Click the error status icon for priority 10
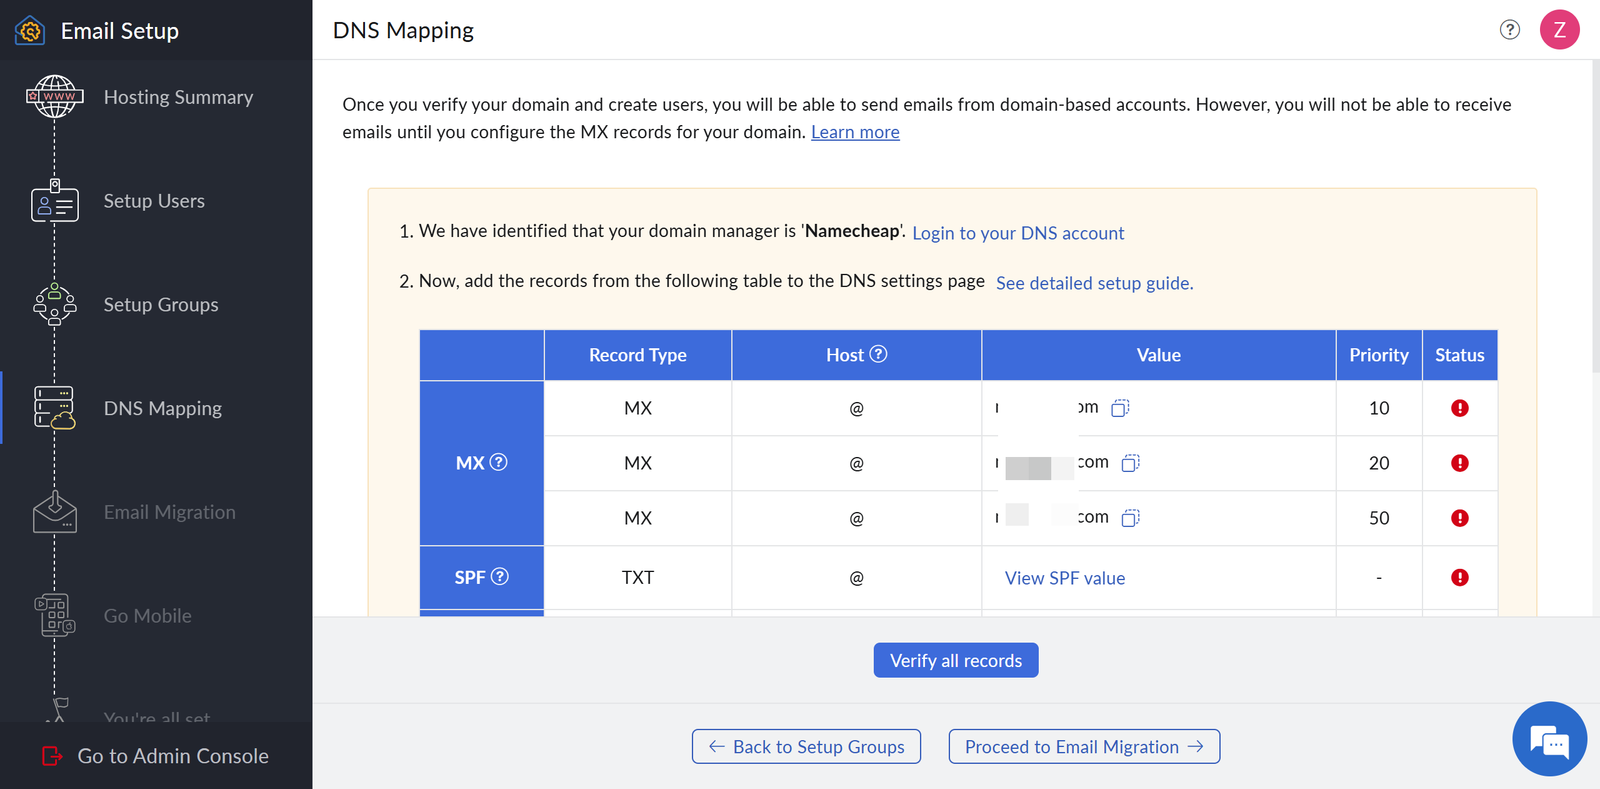Viewport: 1600px width, 789px height. coord(1460,408)
